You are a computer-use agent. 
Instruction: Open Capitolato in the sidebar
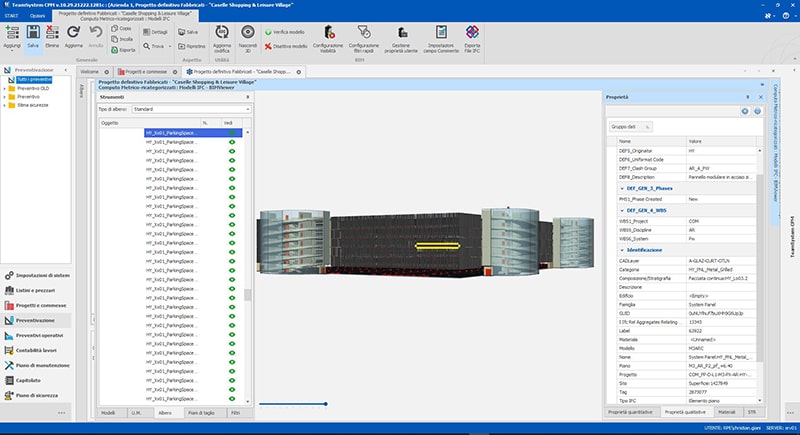tap(22, 380)
